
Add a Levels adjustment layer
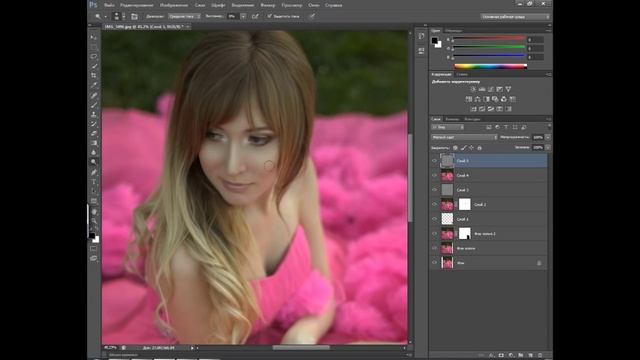[x=482, y=89]
